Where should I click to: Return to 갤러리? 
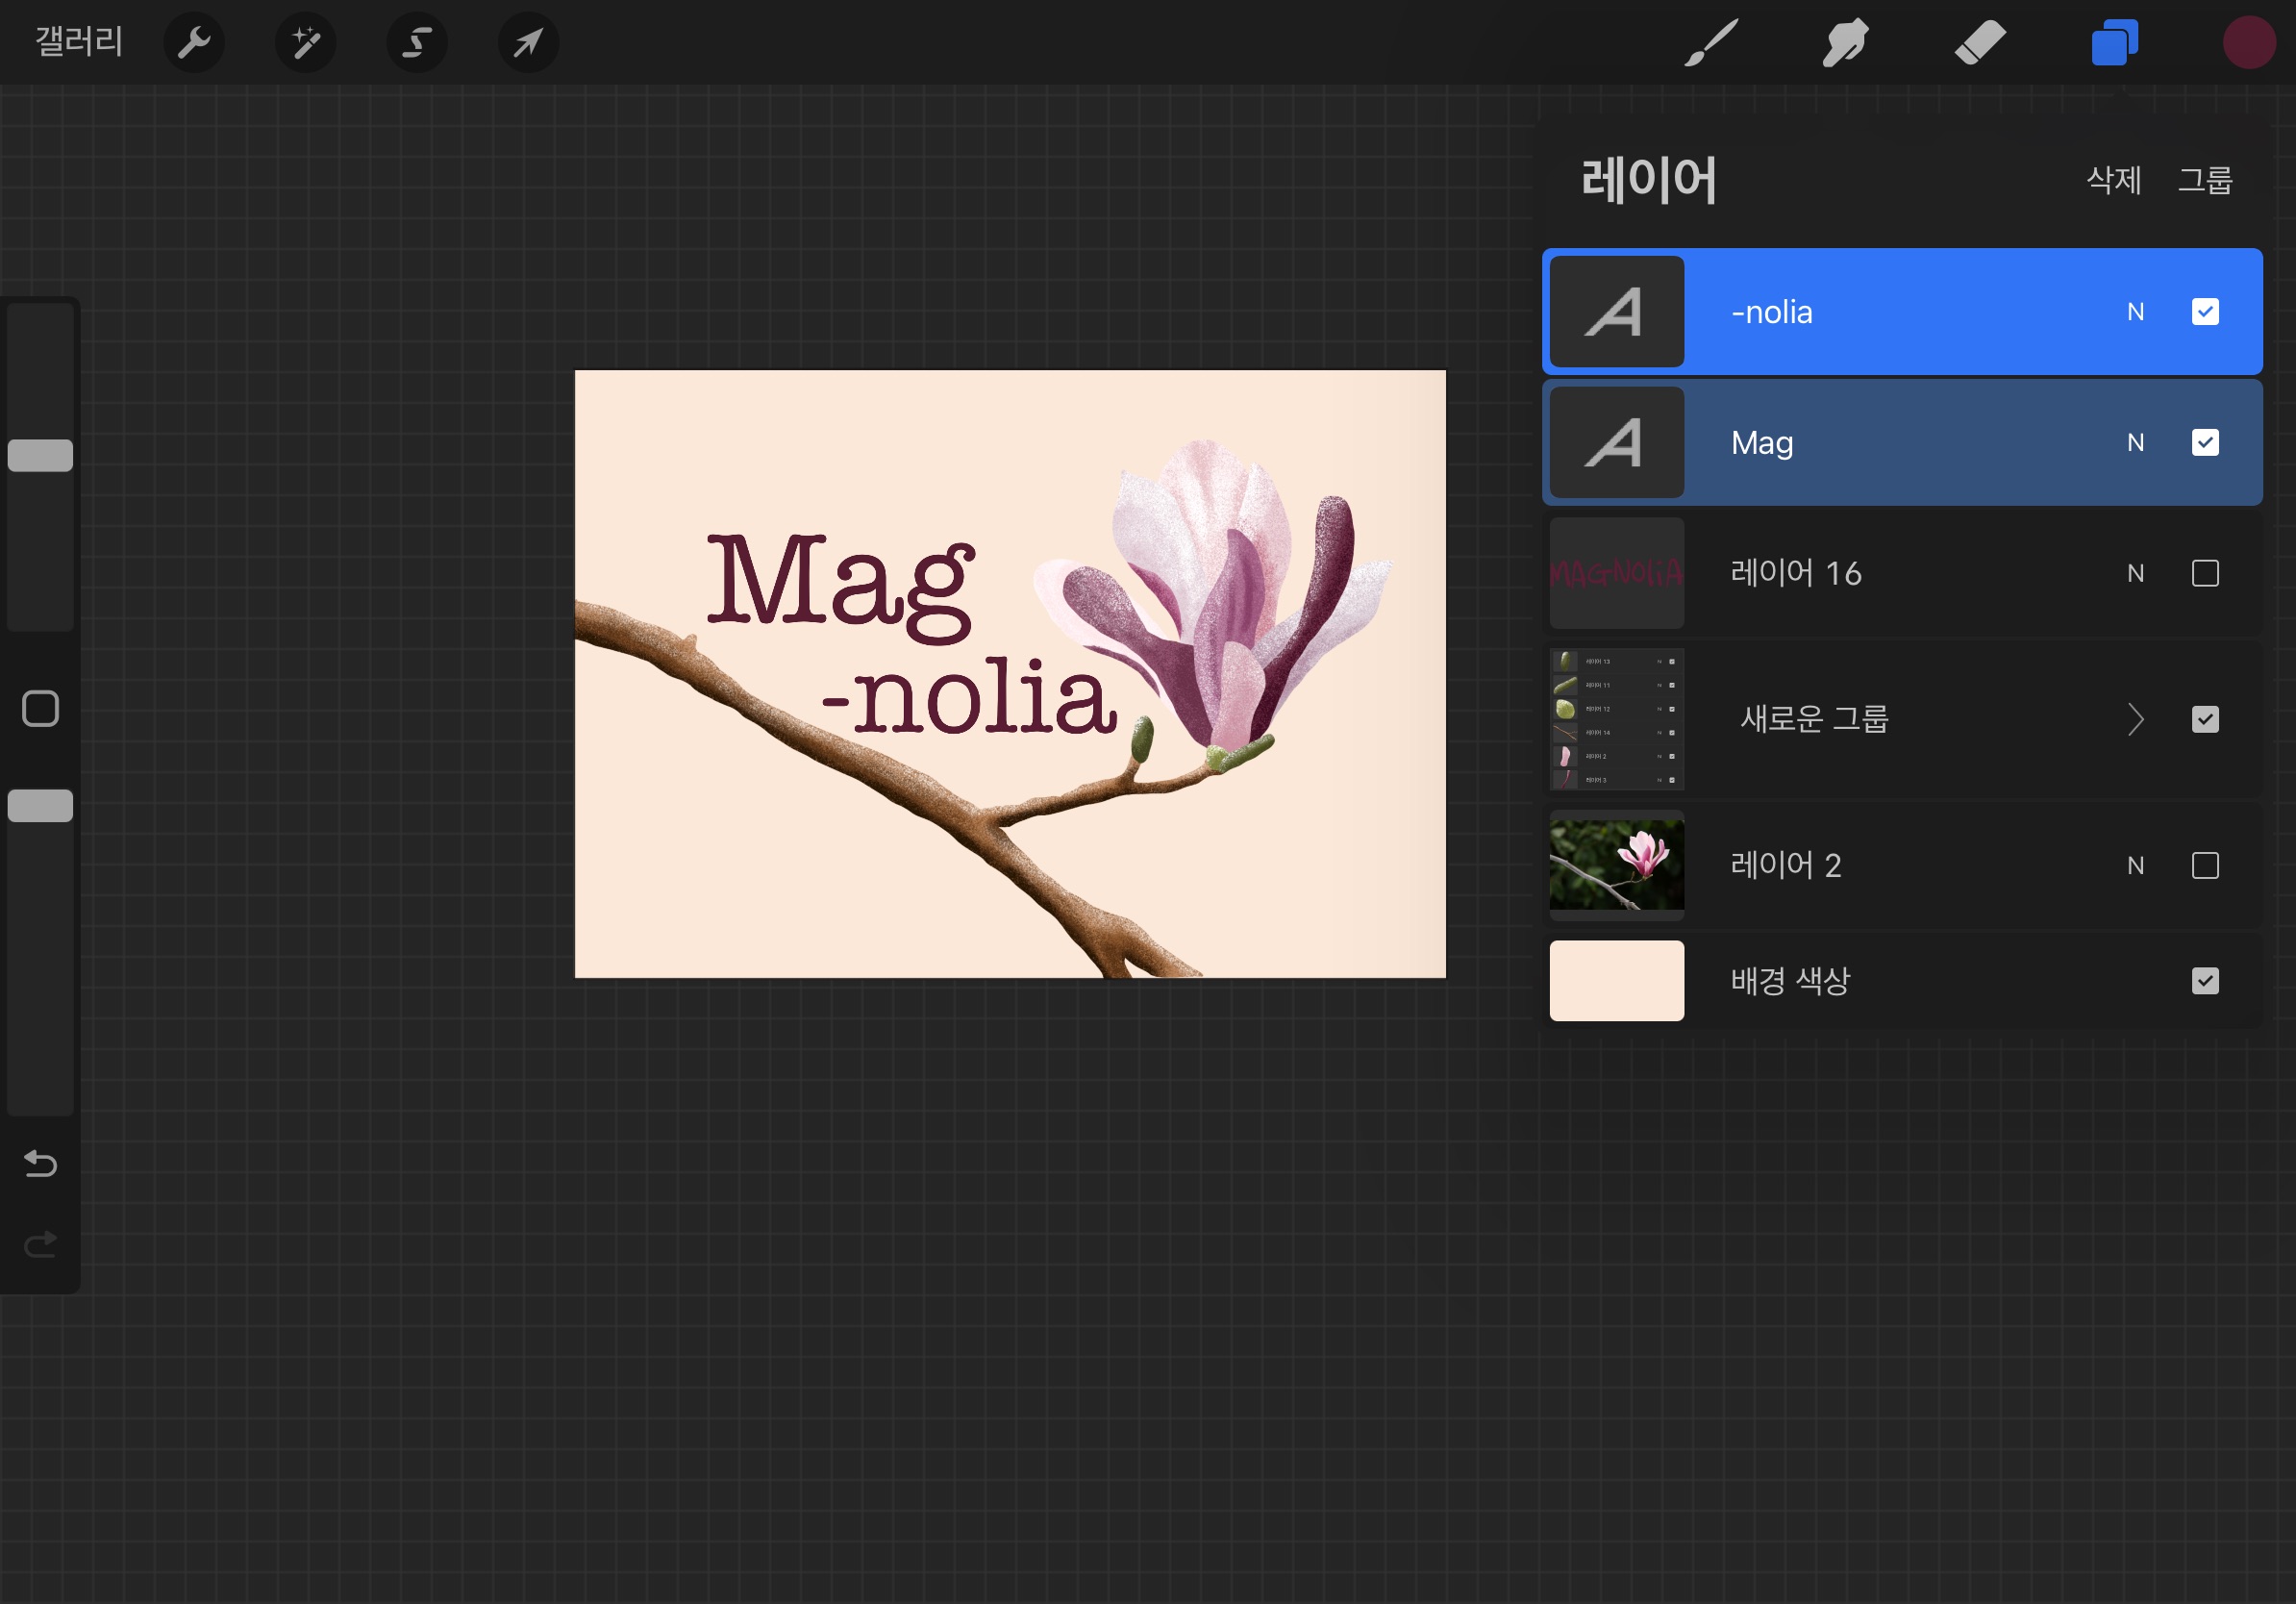point(79,41)
